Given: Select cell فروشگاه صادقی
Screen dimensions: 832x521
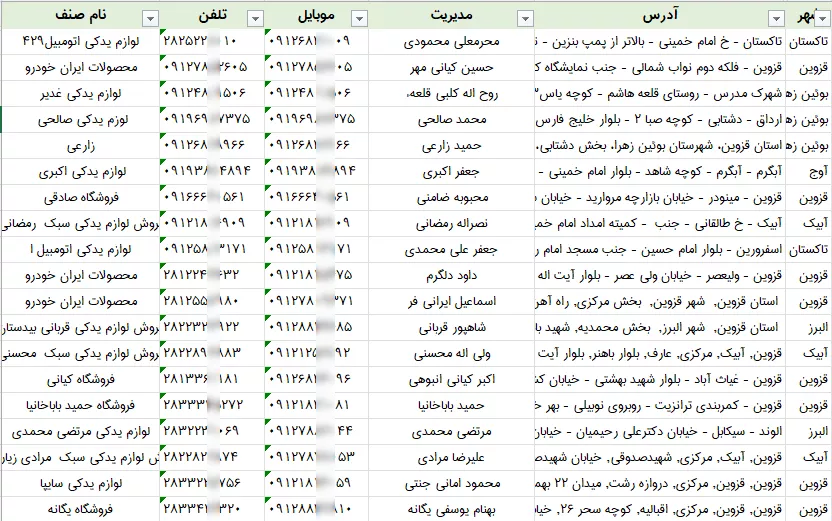Looking at the screenshot, I should (80, 197).
